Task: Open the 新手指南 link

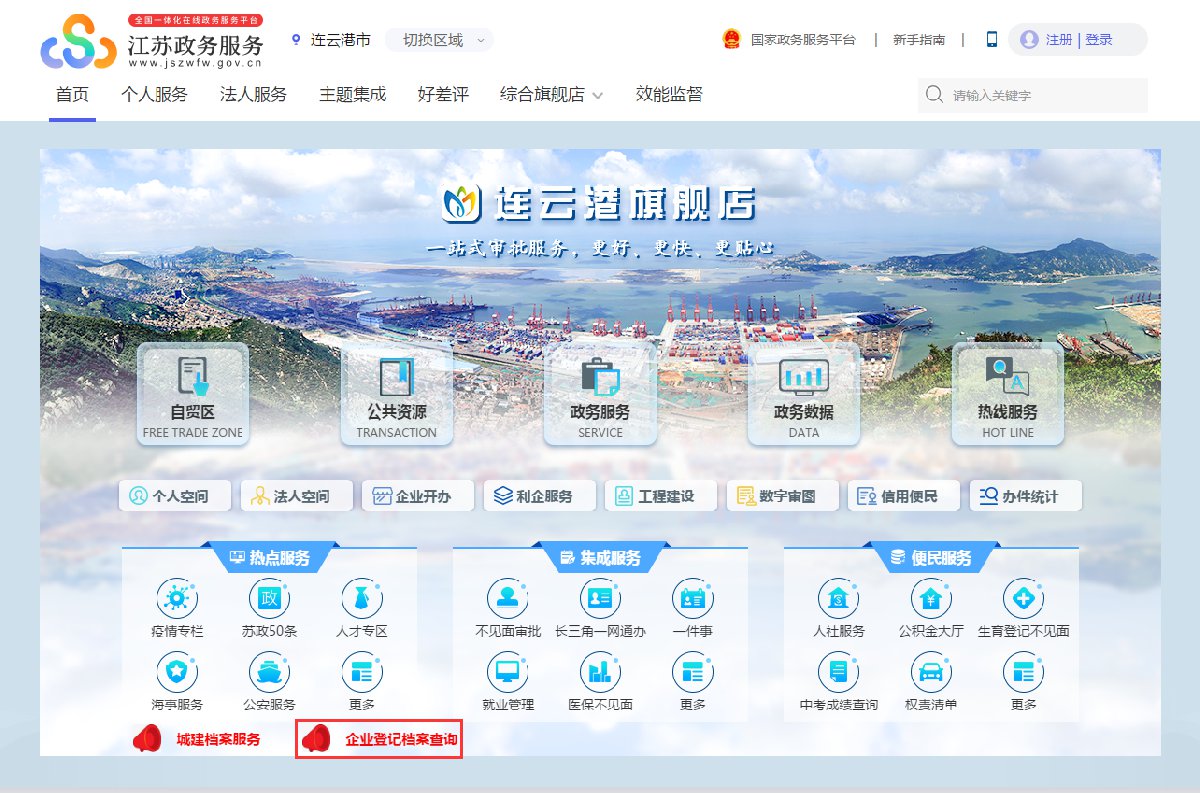Action: 919,40
